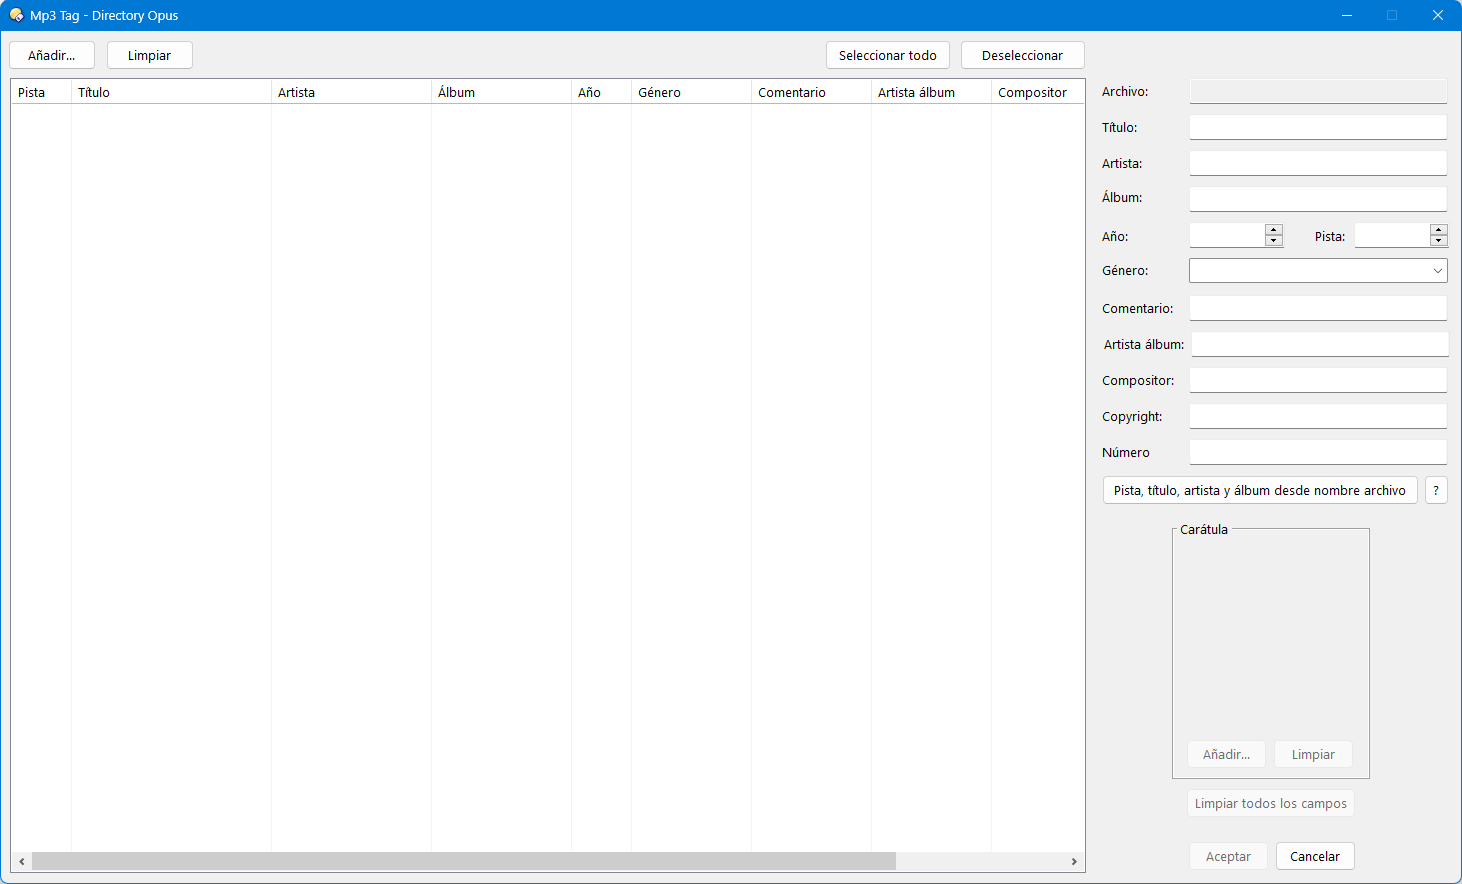Screen dimensions: 1462x884
Task: Select the Compositor input field
Action: click(1317, 381)
